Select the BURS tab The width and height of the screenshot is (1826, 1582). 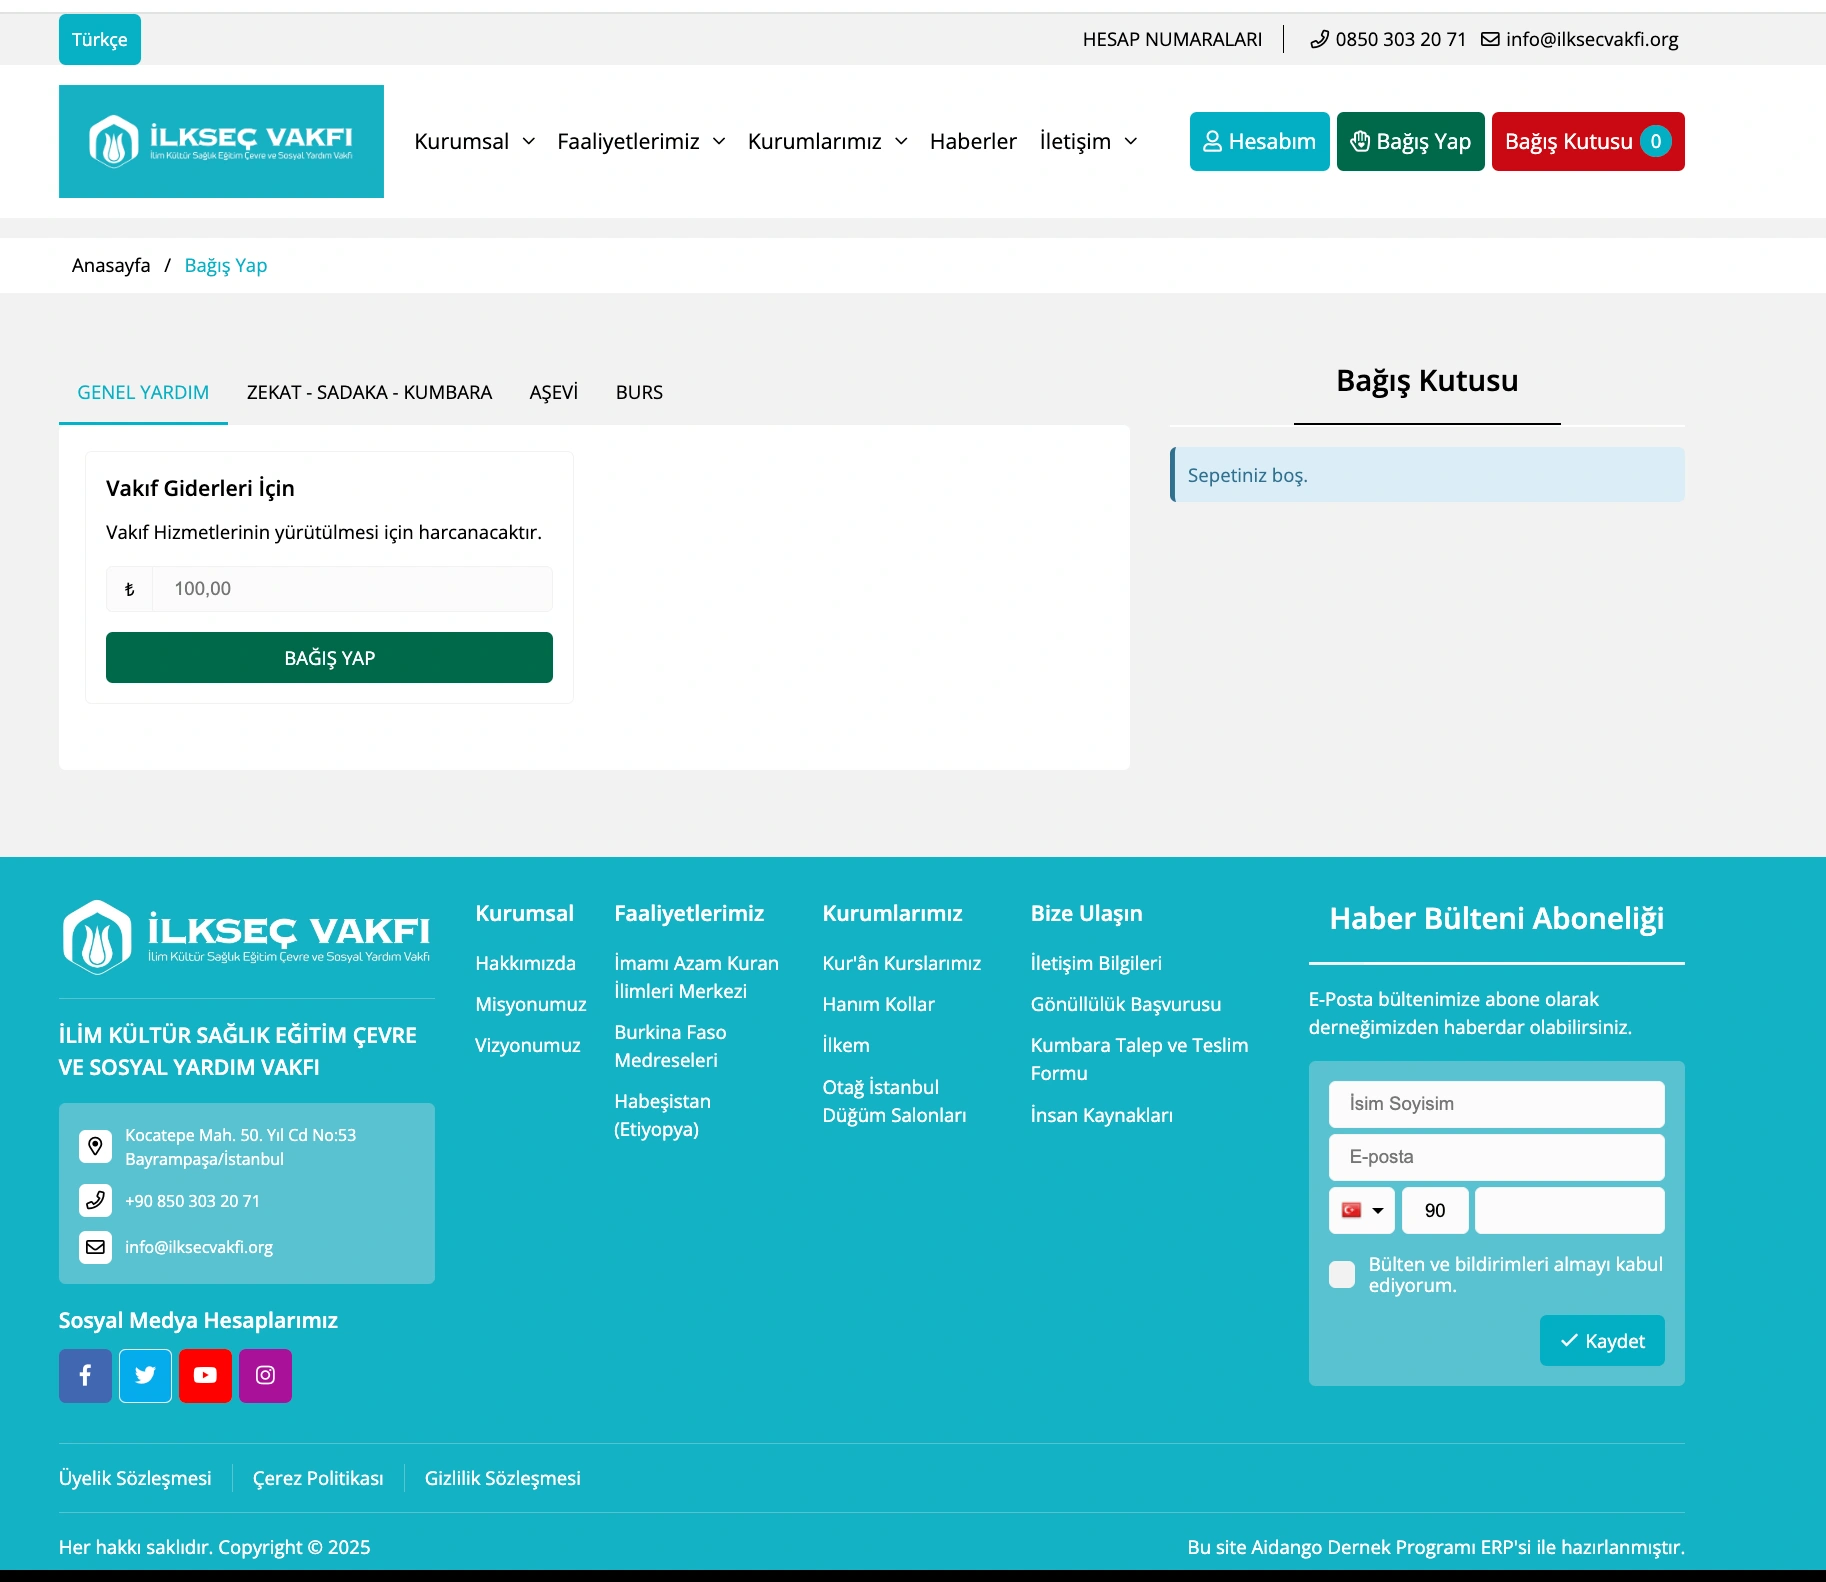(639, 392)
